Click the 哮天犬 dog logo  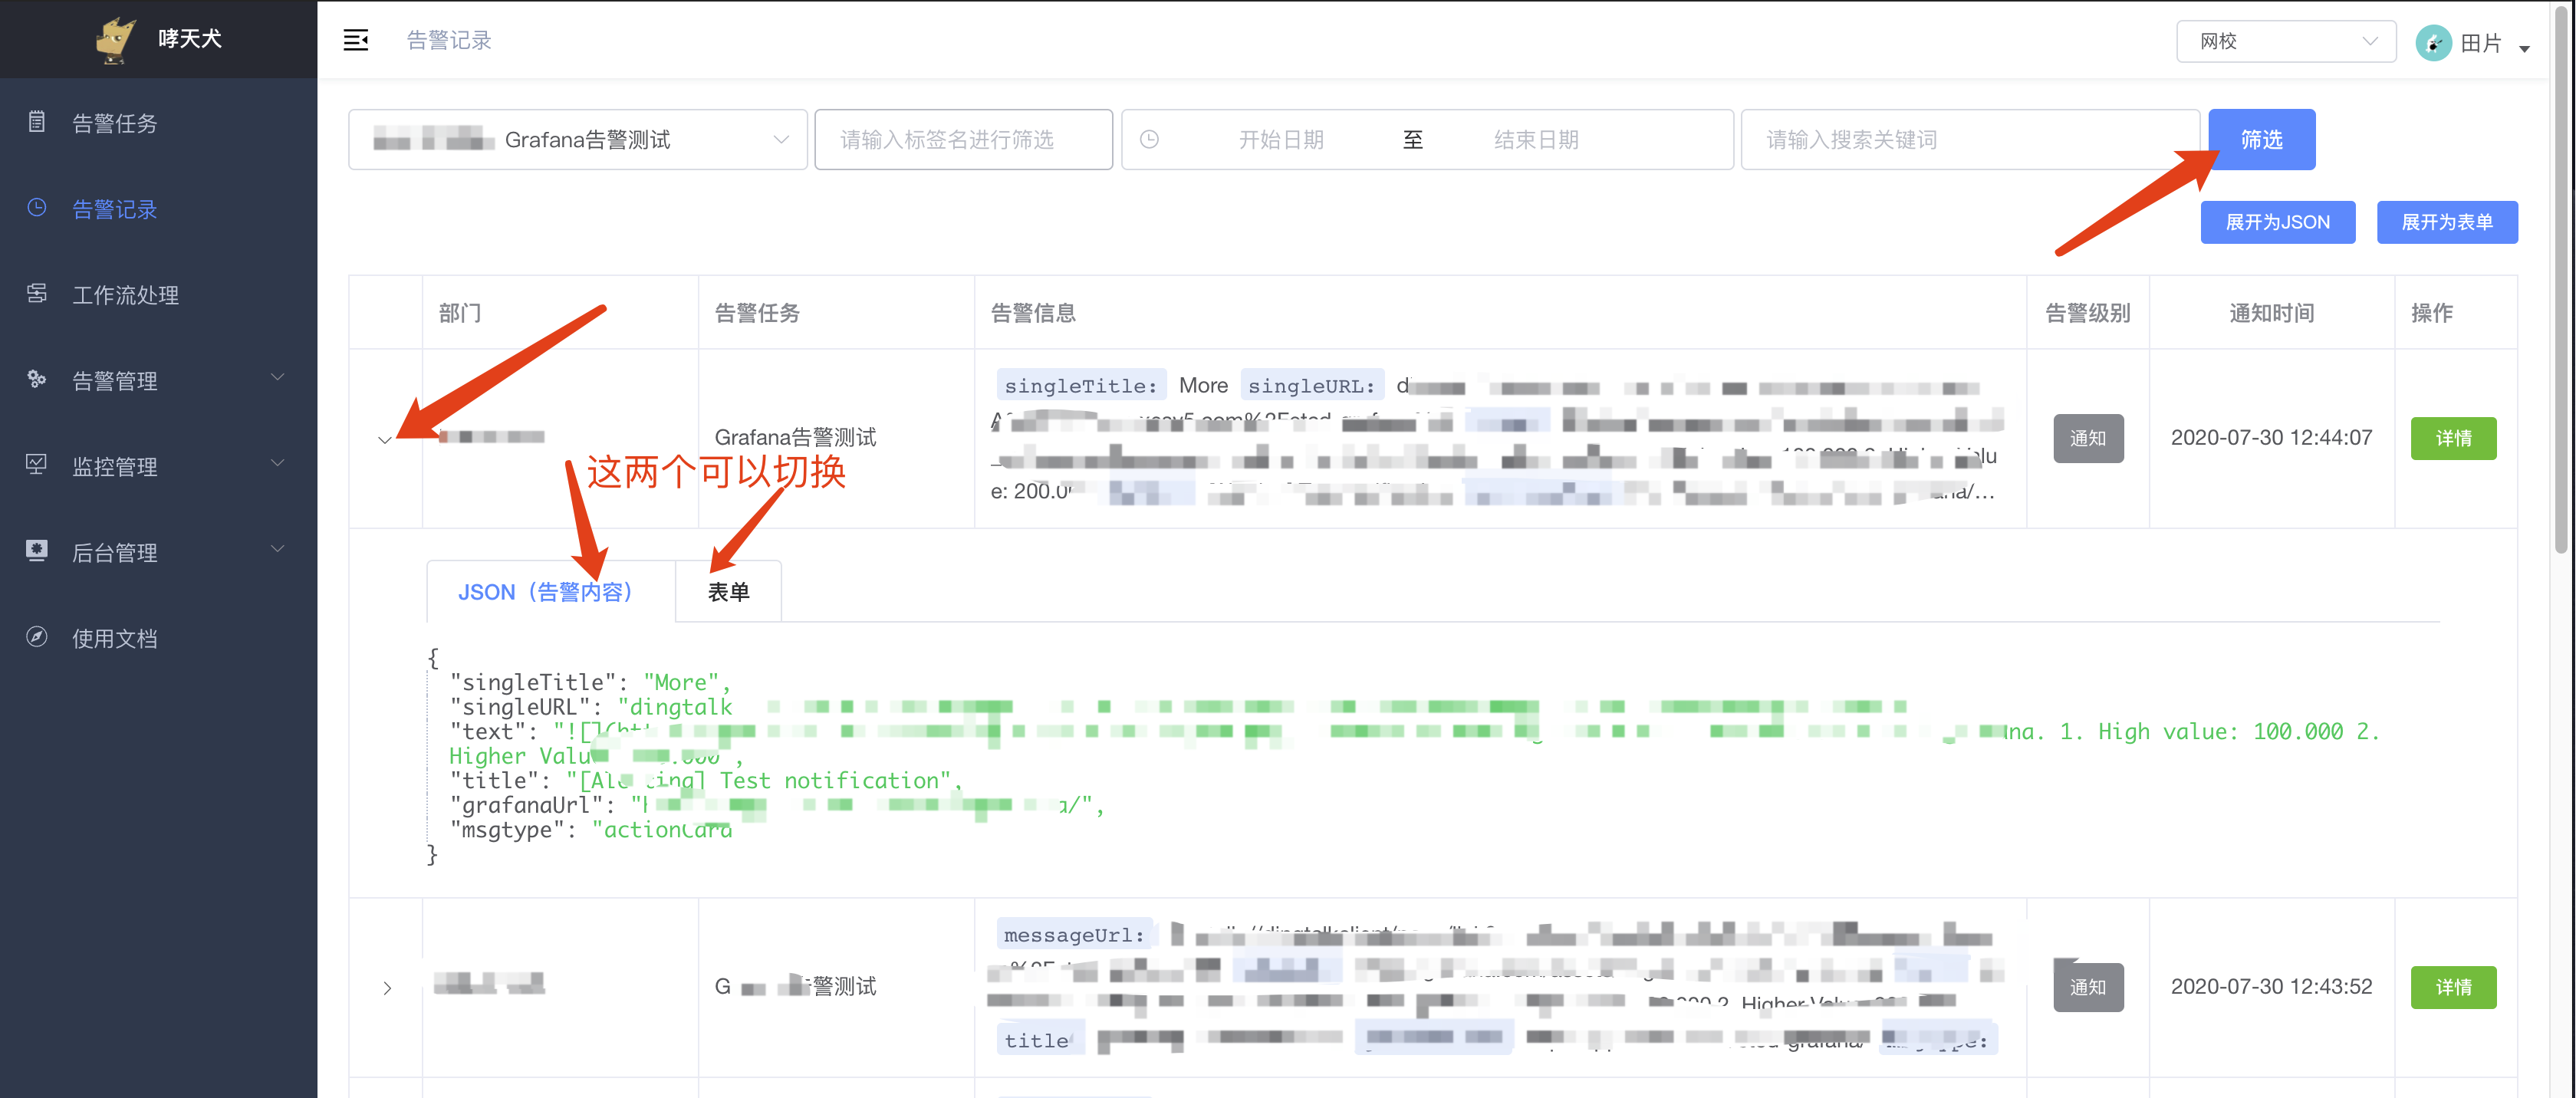[x=115, y=40]
